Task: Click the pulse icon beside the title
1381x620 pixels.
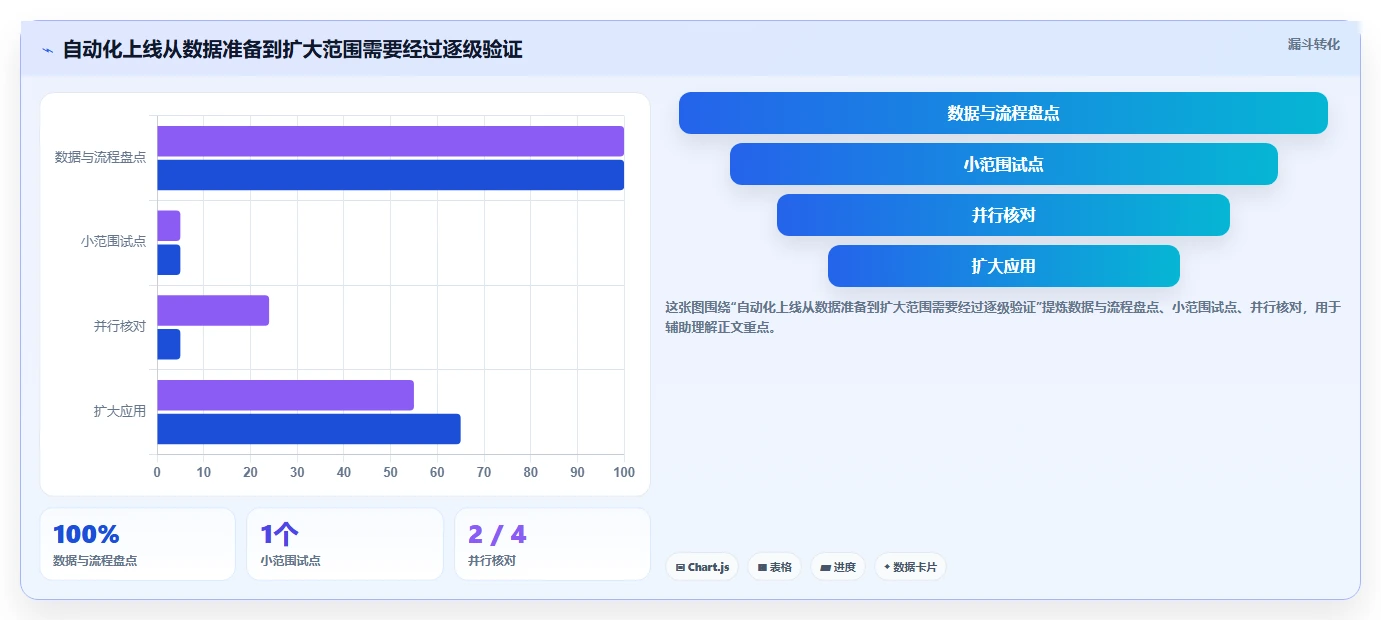Action: (47, 50)
